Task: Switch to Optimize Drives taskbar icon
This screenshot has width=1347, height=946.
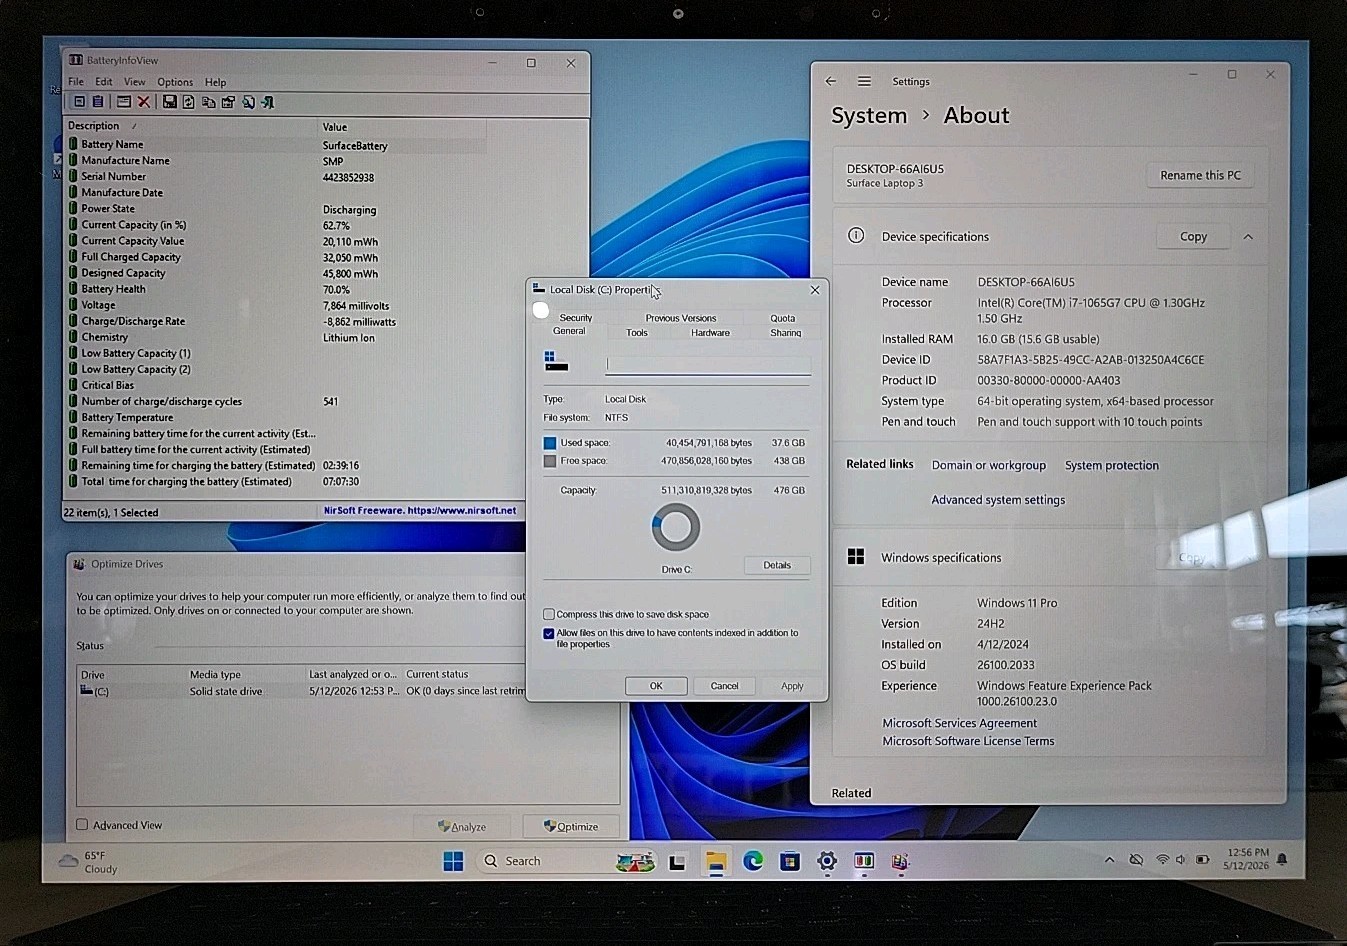Action: tap(900, 860)
